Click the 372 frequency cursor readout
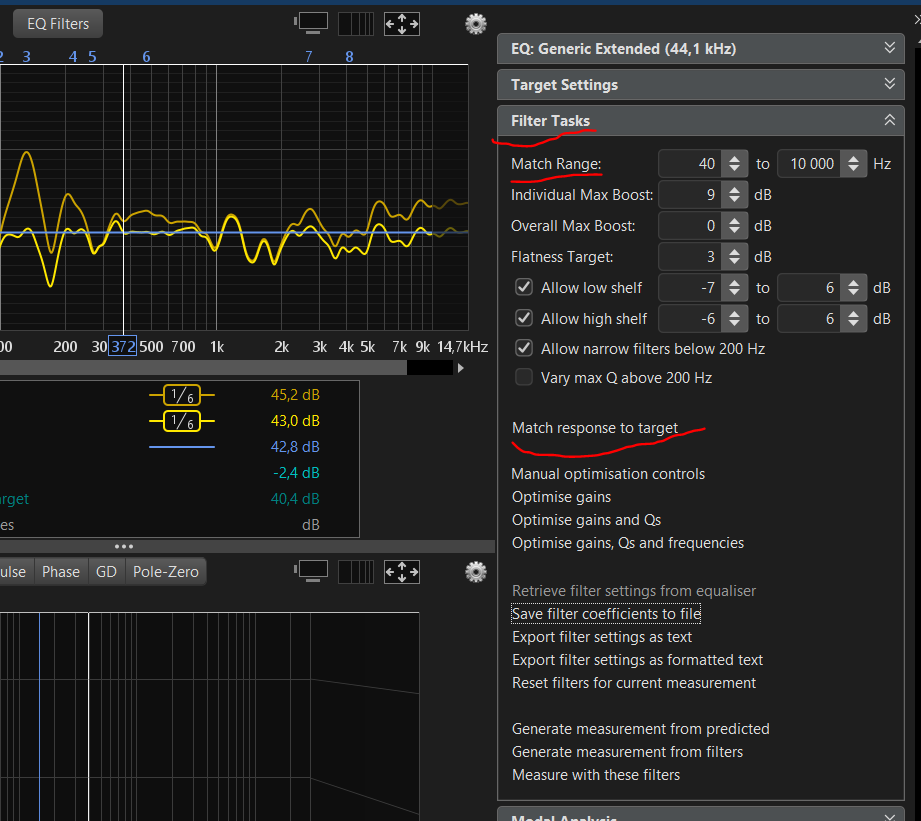Screen dimensions: 921x821 [x=123, y=346]
